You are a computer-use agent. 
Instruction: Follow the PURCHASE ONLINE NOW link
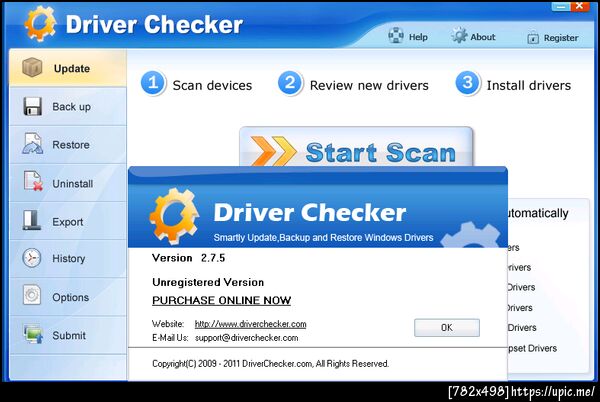point(222,300)
